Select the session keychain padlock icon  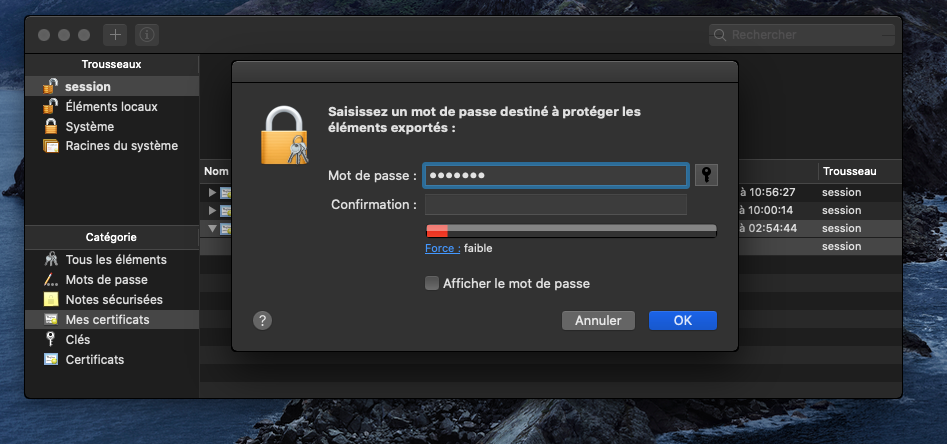(50, 87)
